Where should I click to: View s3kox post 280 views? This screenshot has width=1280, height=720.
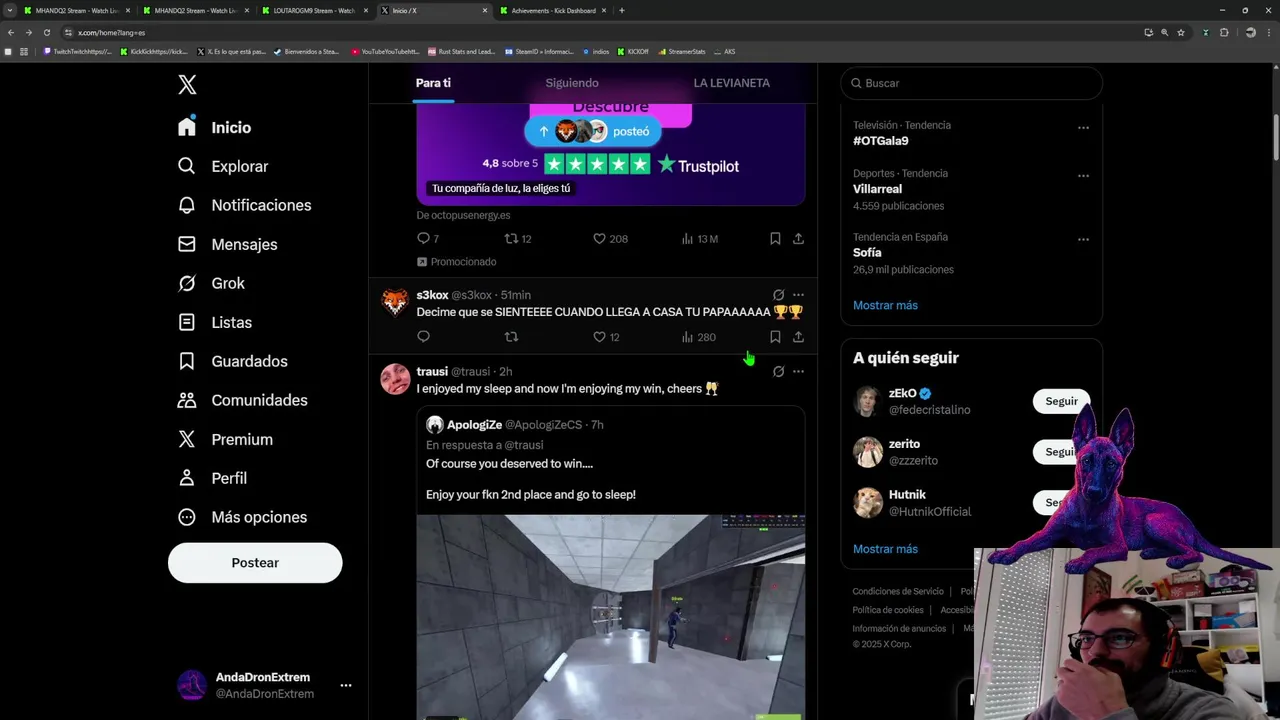coord(698,337)
